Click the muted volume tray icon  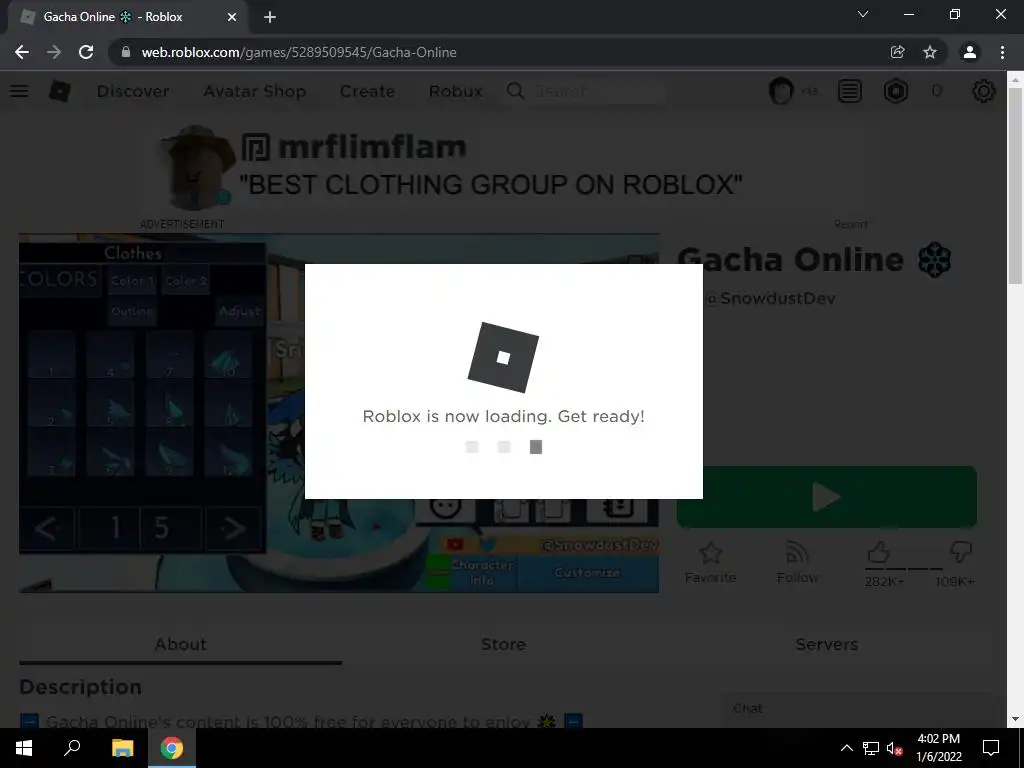pyautogui.click(x=895, y=748)
